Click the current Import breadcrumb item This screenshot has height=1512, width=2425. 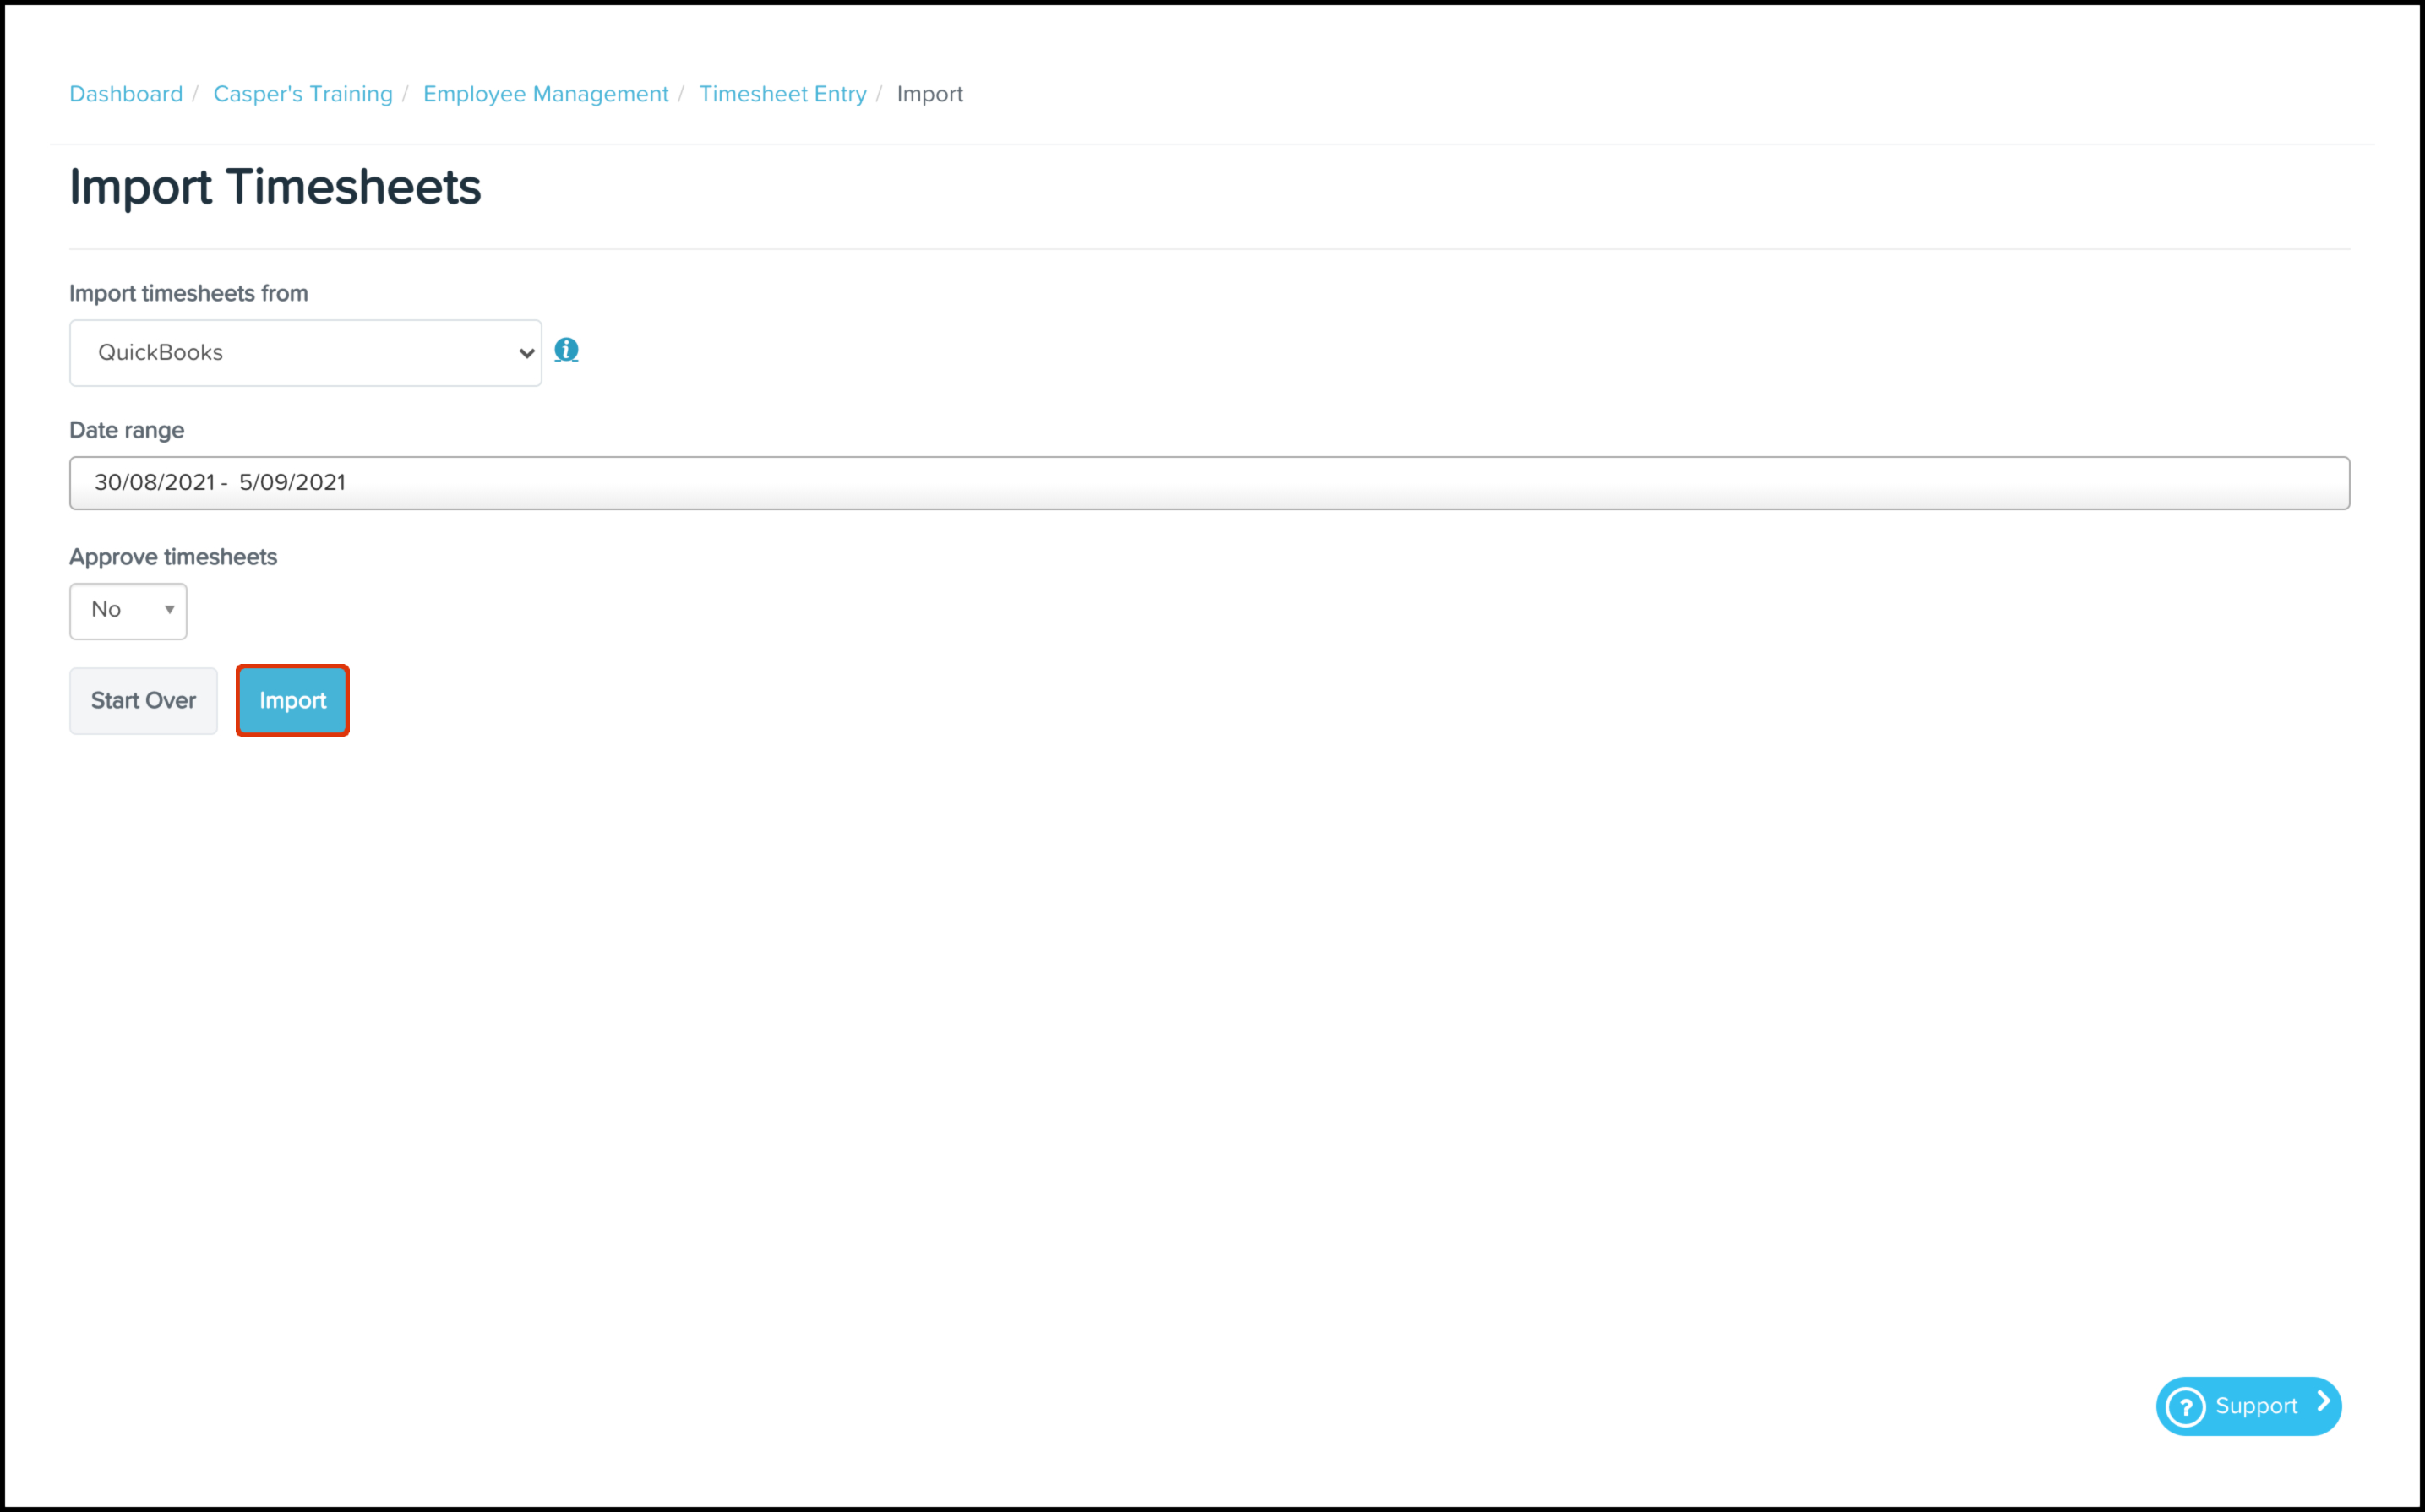click(x=929, y=94)
